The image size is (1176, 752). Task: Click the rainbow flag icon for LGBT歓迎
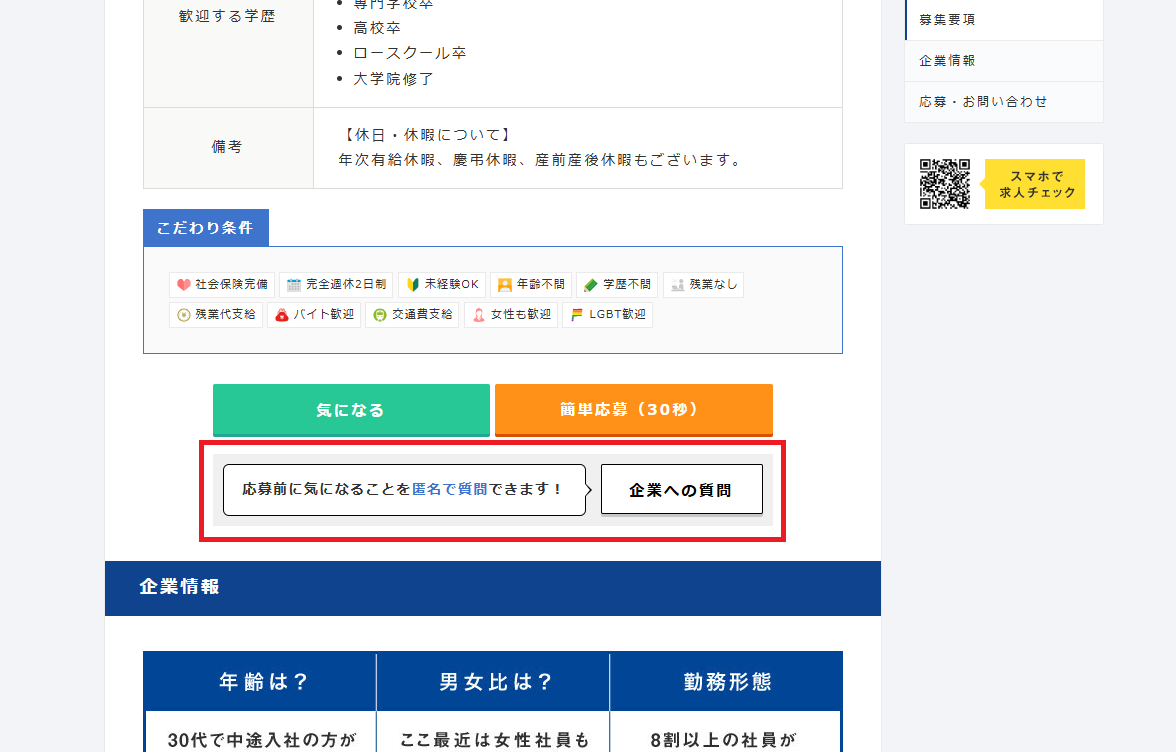pyautogui.click(x=577, y=315)
